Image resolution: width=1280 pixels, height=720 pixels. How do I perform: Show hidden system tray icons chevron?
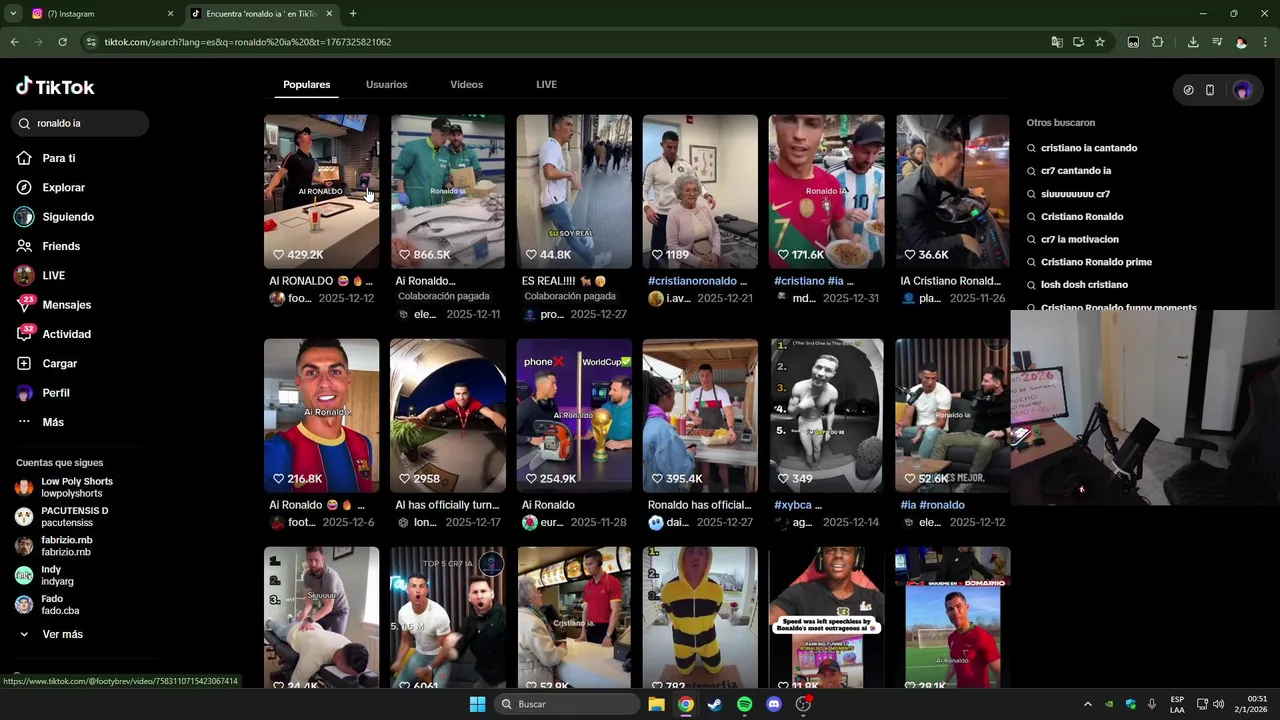pyautogui.click(x=1088, y=704)
